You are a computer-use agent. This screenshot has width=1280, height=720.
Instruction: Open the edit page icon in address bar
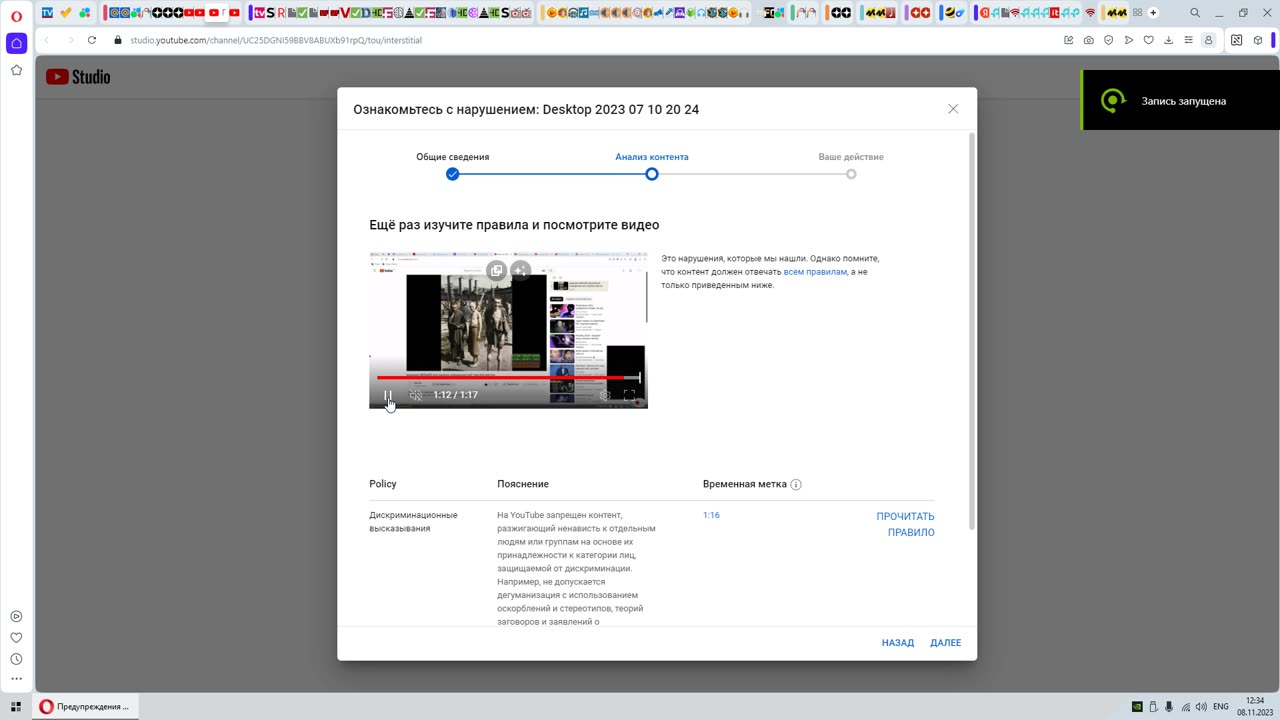click(x=1069, y=40)
